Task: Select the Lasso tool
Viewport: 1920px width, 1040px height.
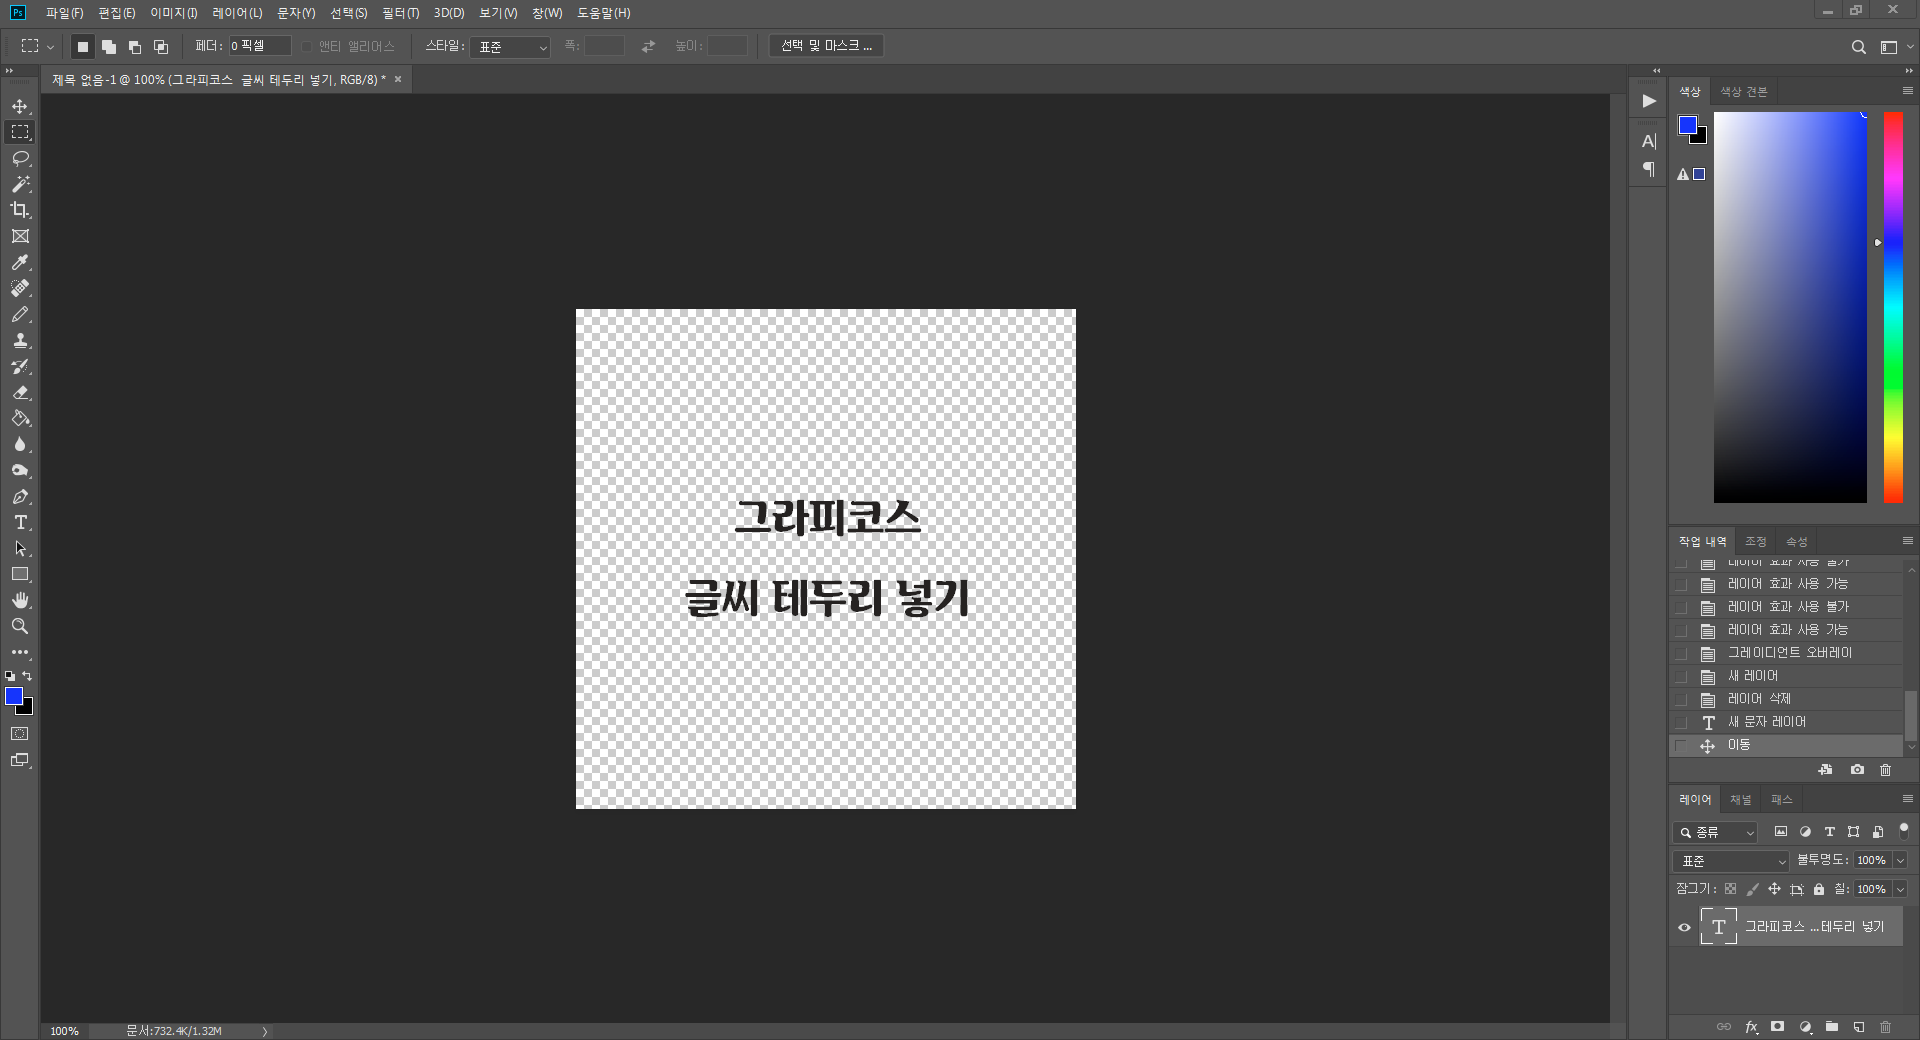Action: pos(20,158)
